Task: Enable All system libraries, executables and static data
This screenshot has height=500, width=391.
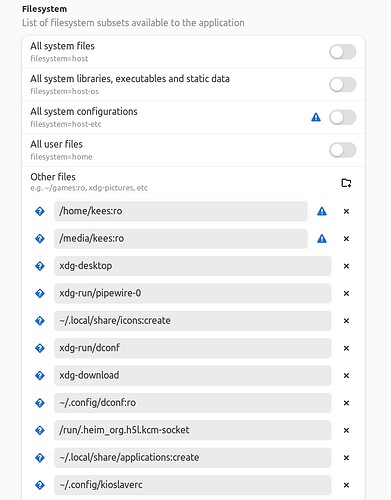Action: (342, 85)
